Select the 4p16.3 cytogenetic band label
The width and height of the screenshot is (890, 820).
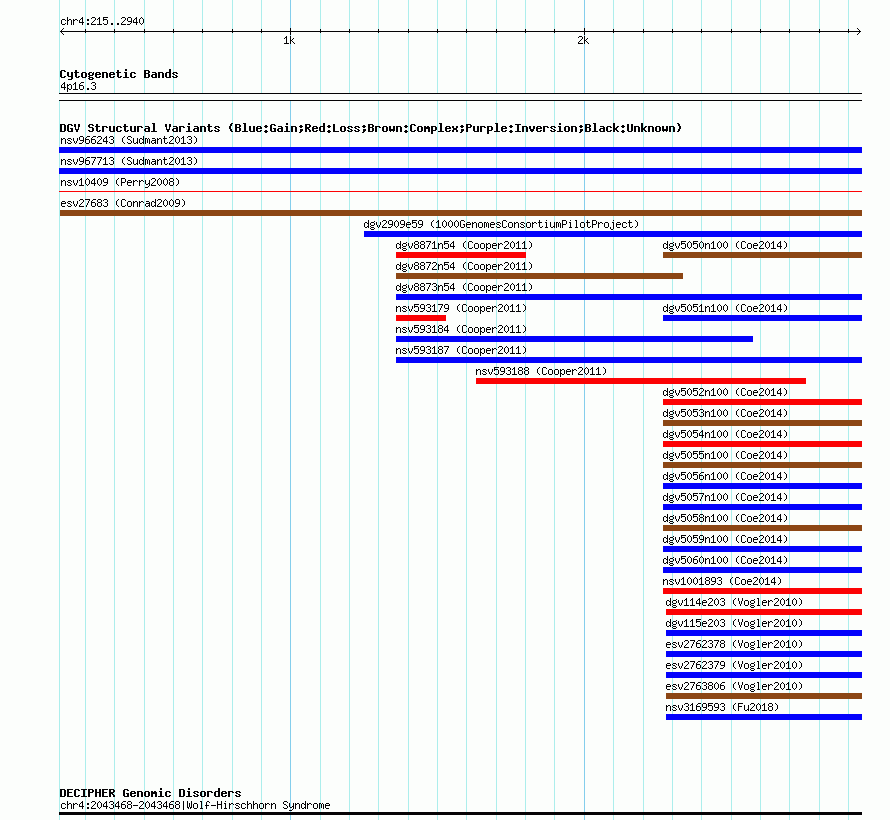(x=78, y=86)
